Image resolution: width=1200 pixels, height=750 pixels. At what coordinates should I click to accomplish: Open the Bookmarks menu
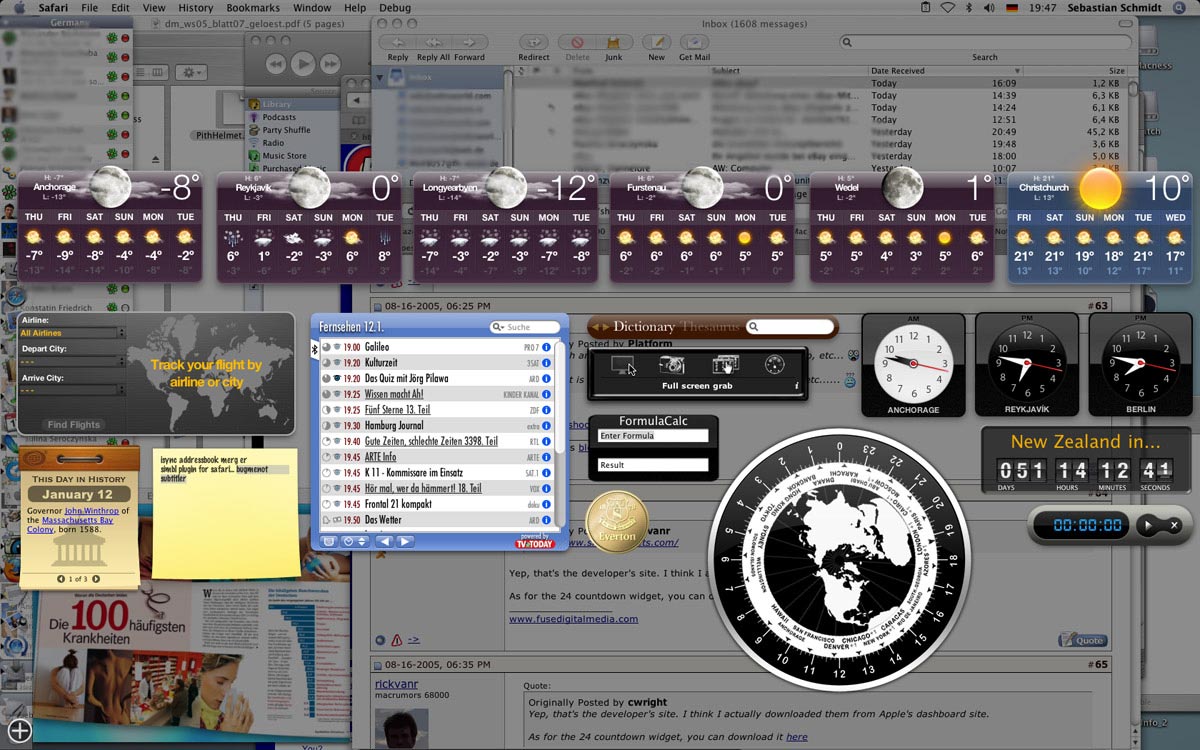(x=253, y=7)
